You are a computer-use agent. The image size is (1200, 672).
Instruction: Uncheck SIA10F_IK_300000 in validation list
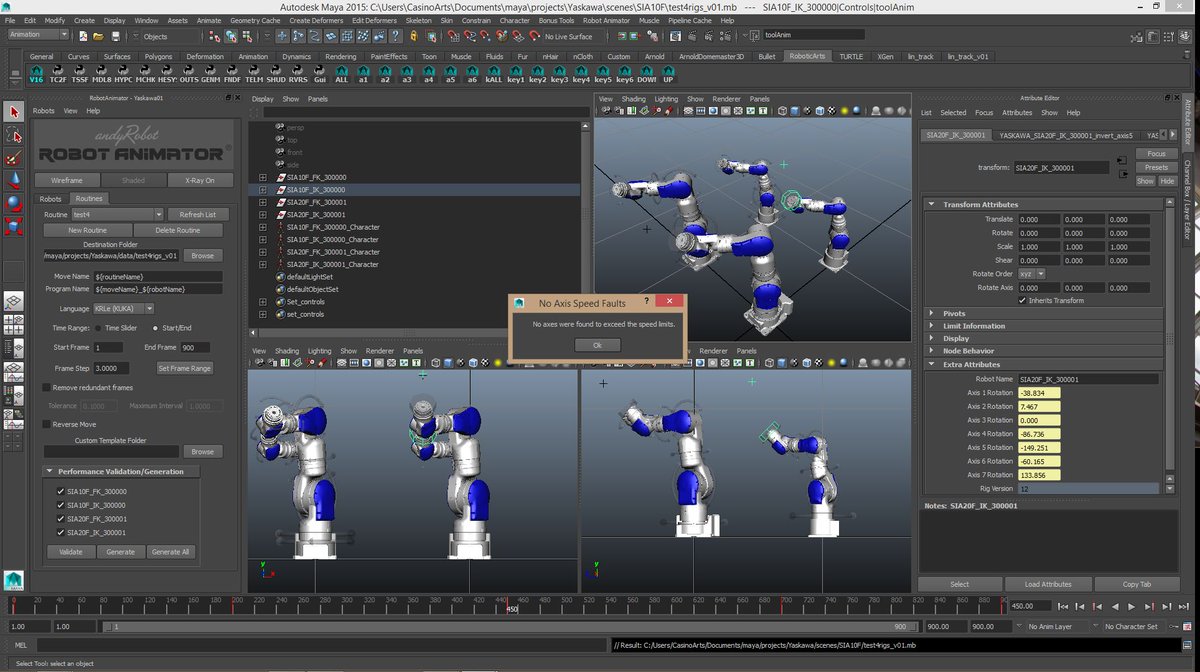coord(60,506)
